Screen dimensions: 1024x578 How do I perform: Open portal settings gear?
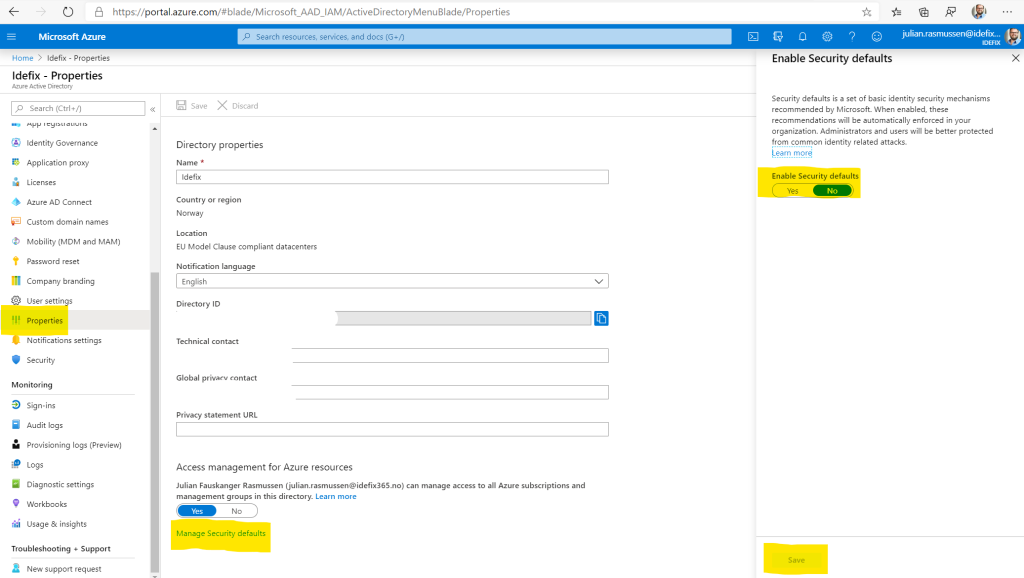tap(827, 37)
